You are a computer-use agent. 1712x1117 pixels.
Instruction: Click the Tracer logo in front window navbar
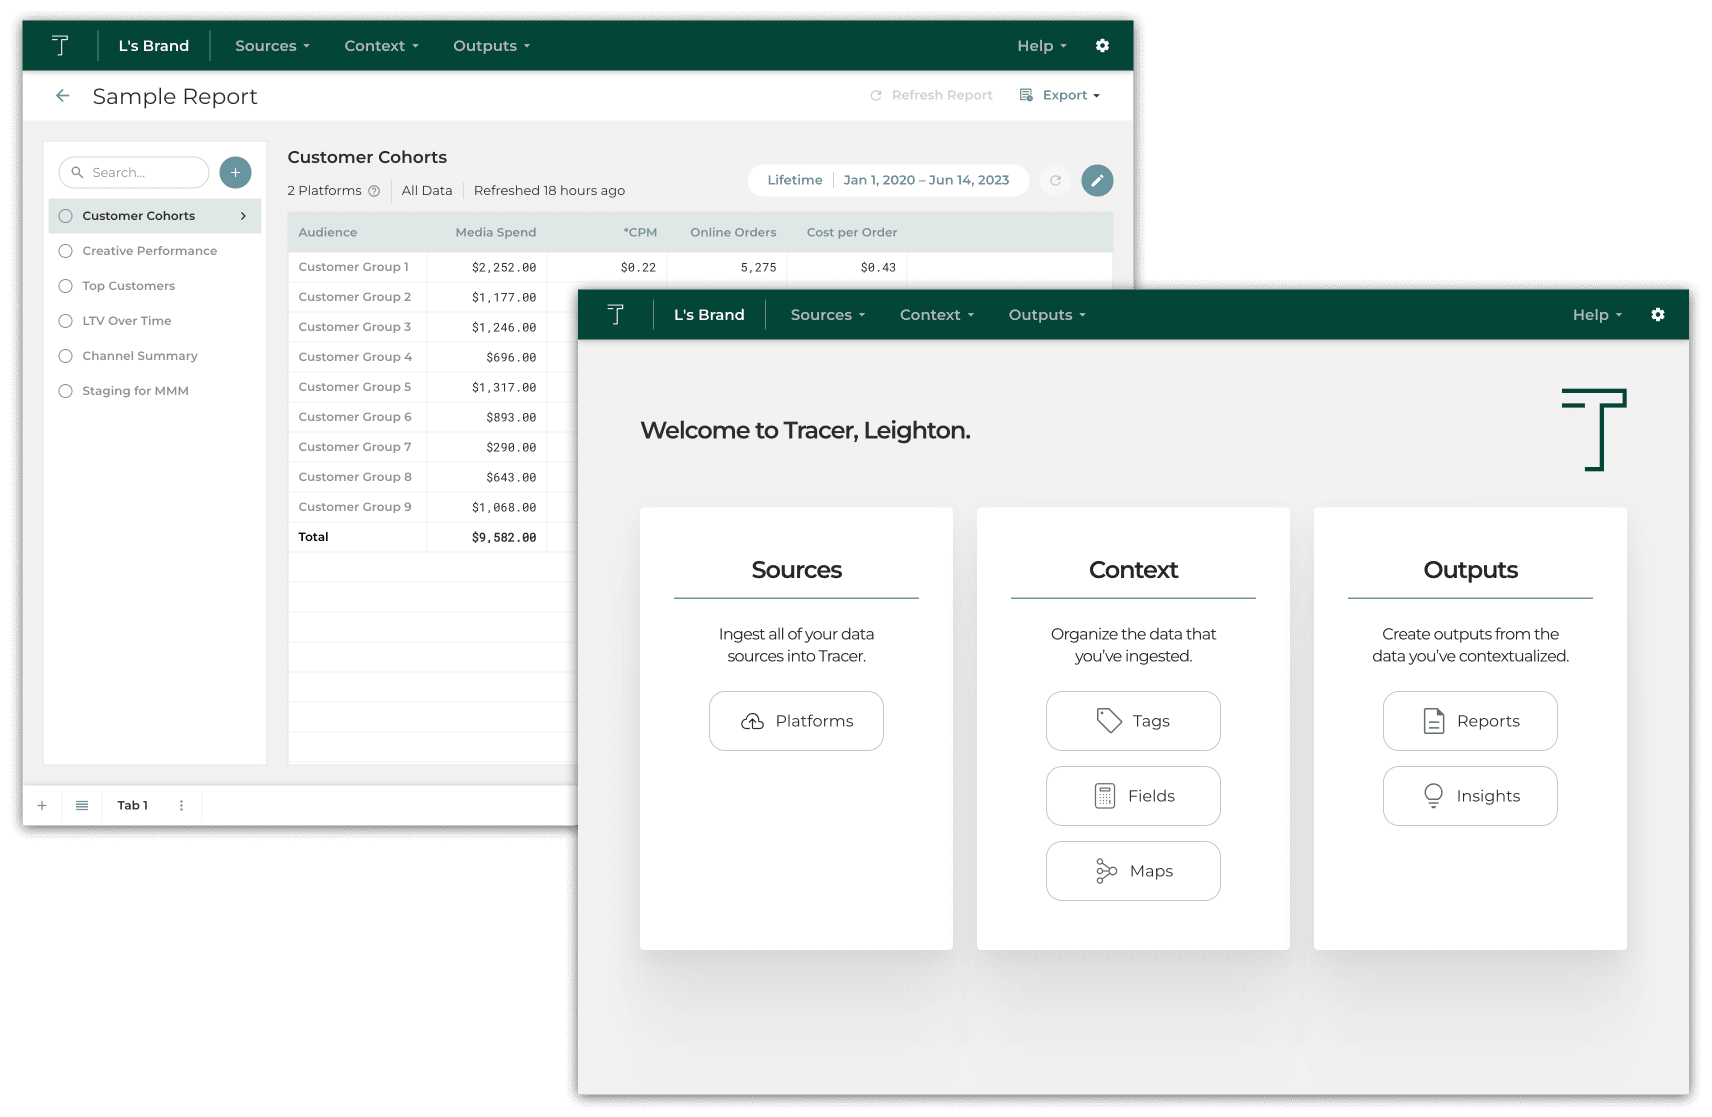point(616,315)
